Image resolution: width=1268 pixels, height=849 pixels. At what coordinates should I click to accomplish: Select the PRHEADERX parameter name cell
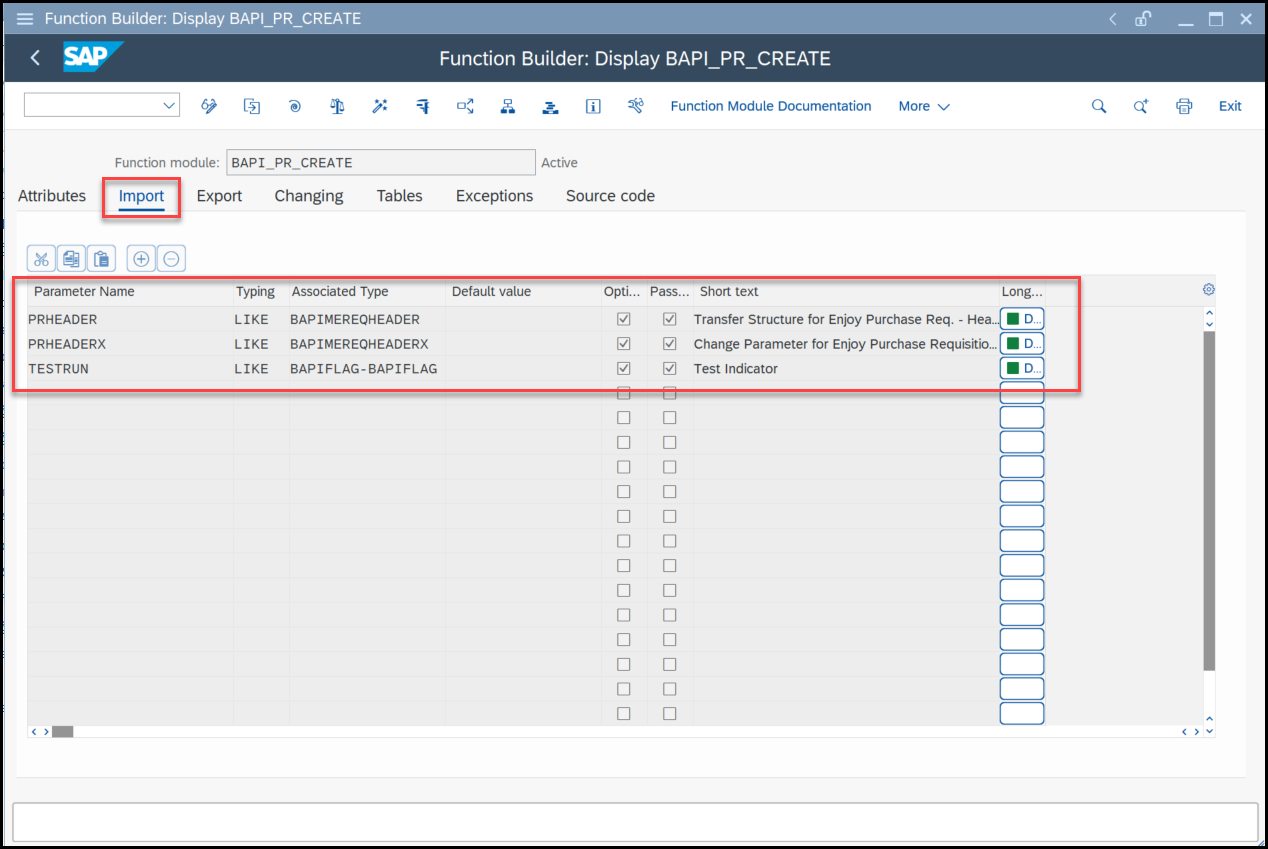point(130,344)
